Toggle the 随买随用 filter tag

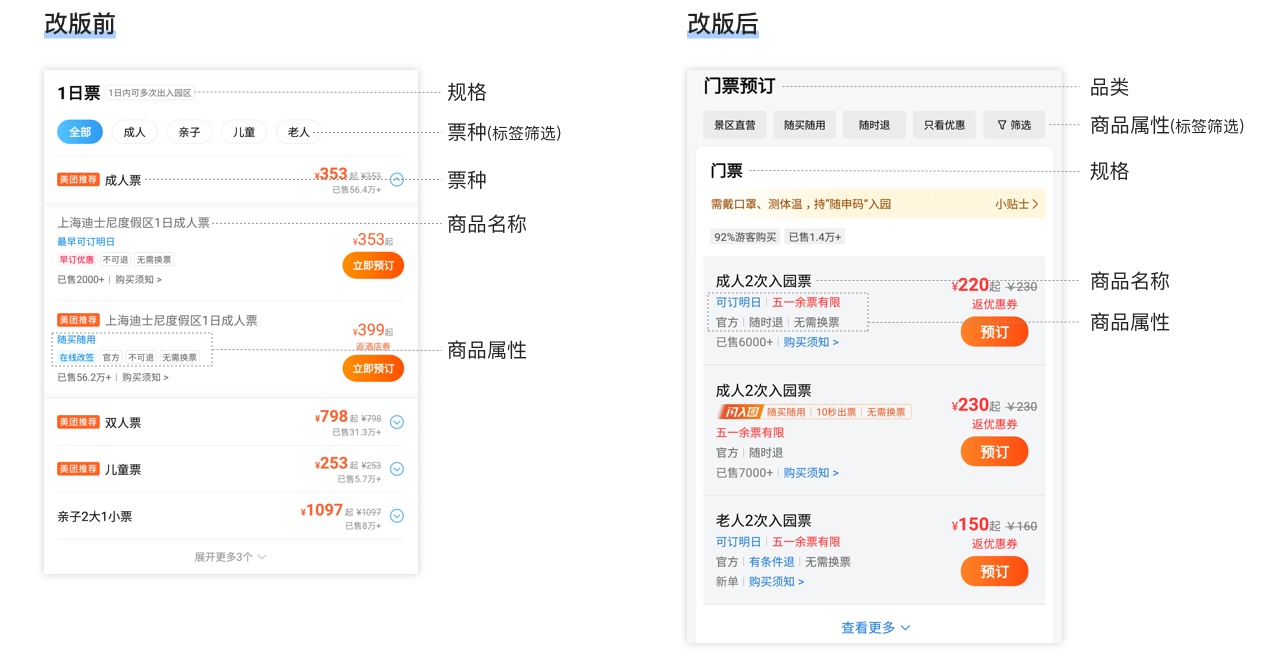805,124
